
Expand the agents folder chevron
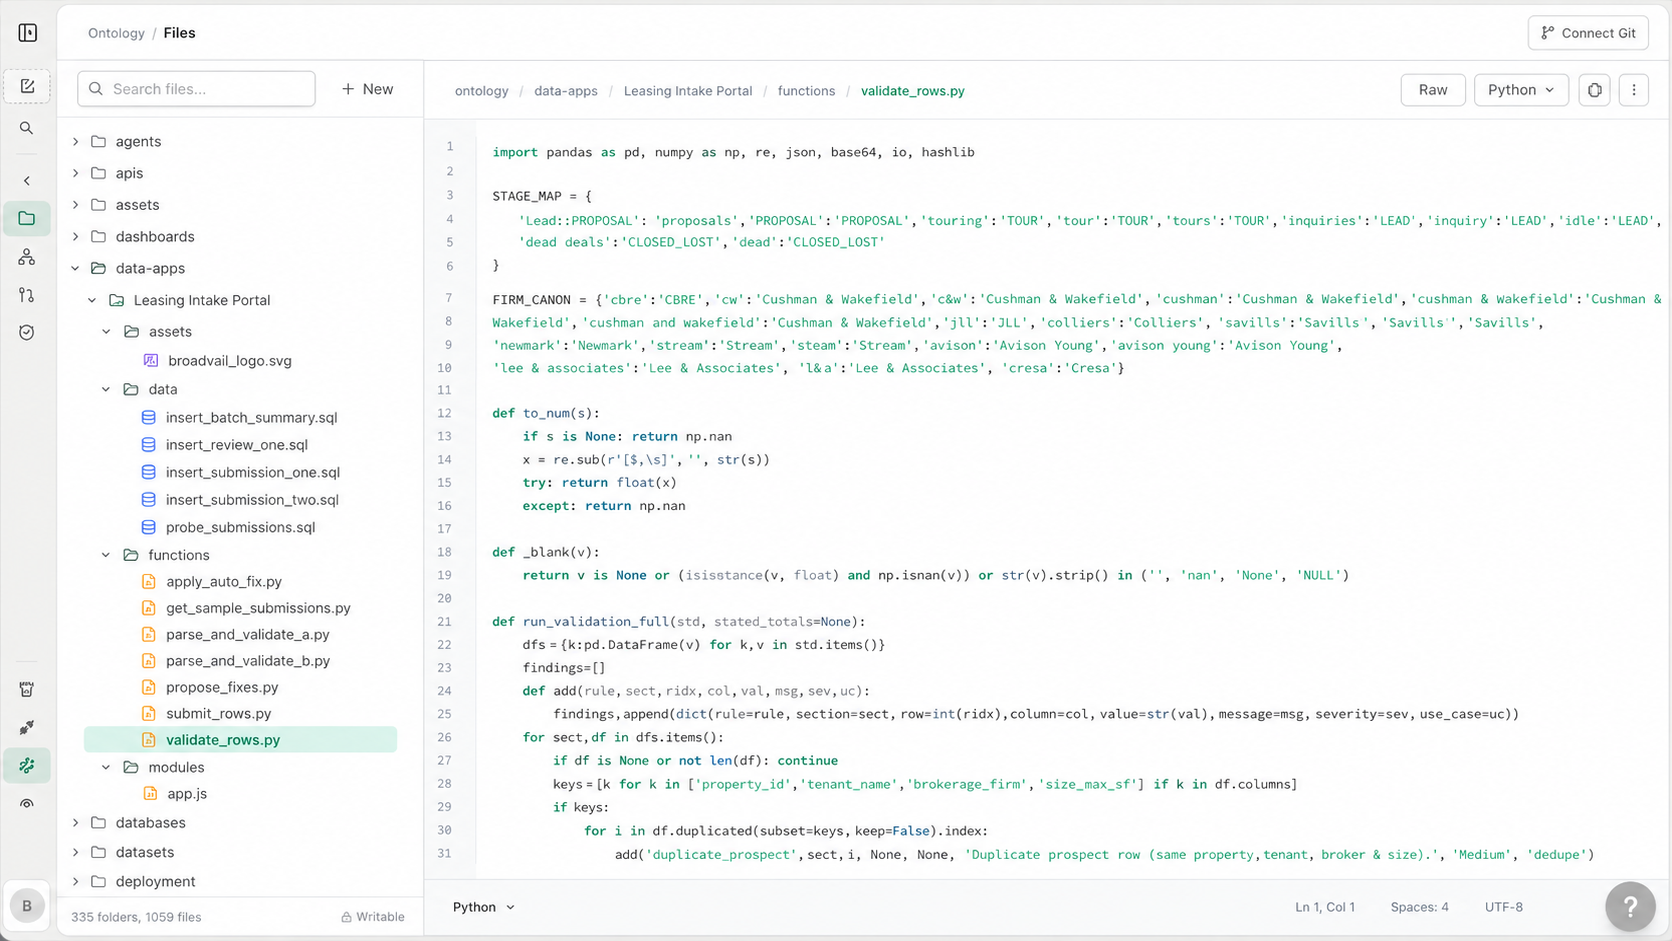pos(76,142)
